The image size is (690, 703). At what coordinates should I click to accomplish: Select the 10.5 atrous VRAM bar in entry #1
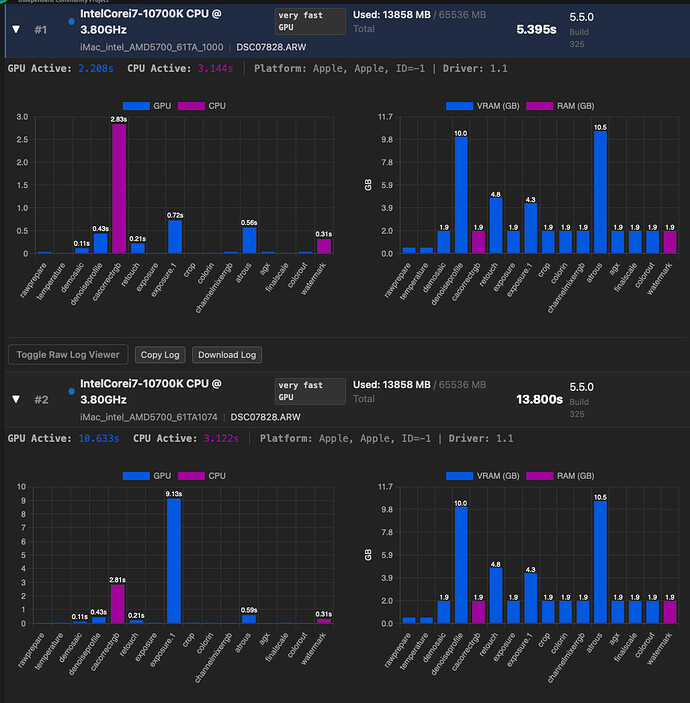(x=600, y=192)
